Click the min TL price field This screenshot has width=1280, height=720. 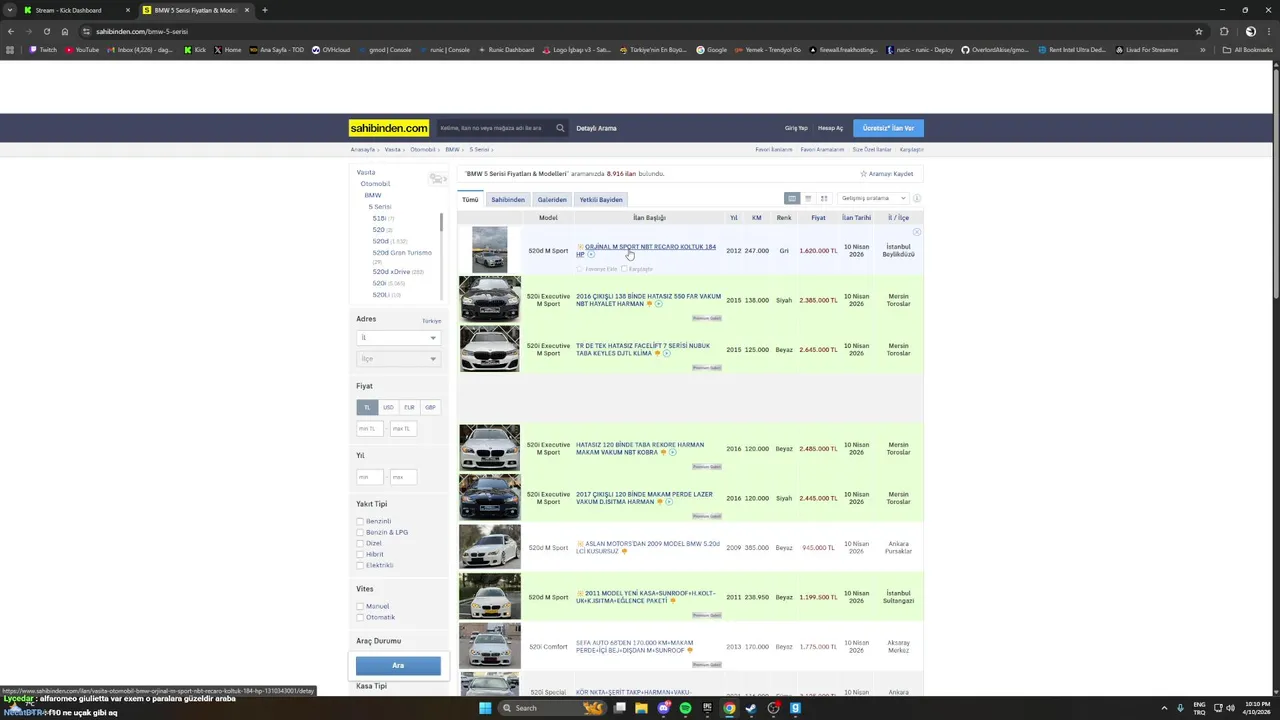click(x=369, y=428)
